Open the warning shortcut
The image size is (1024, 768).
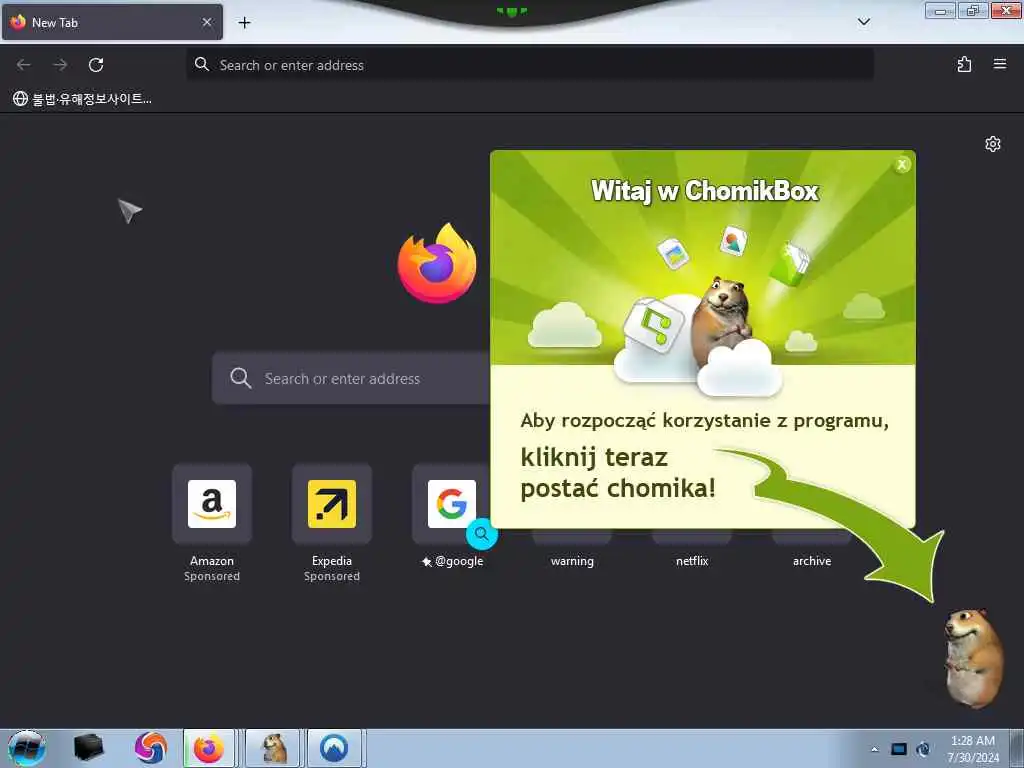click(572, 561)
